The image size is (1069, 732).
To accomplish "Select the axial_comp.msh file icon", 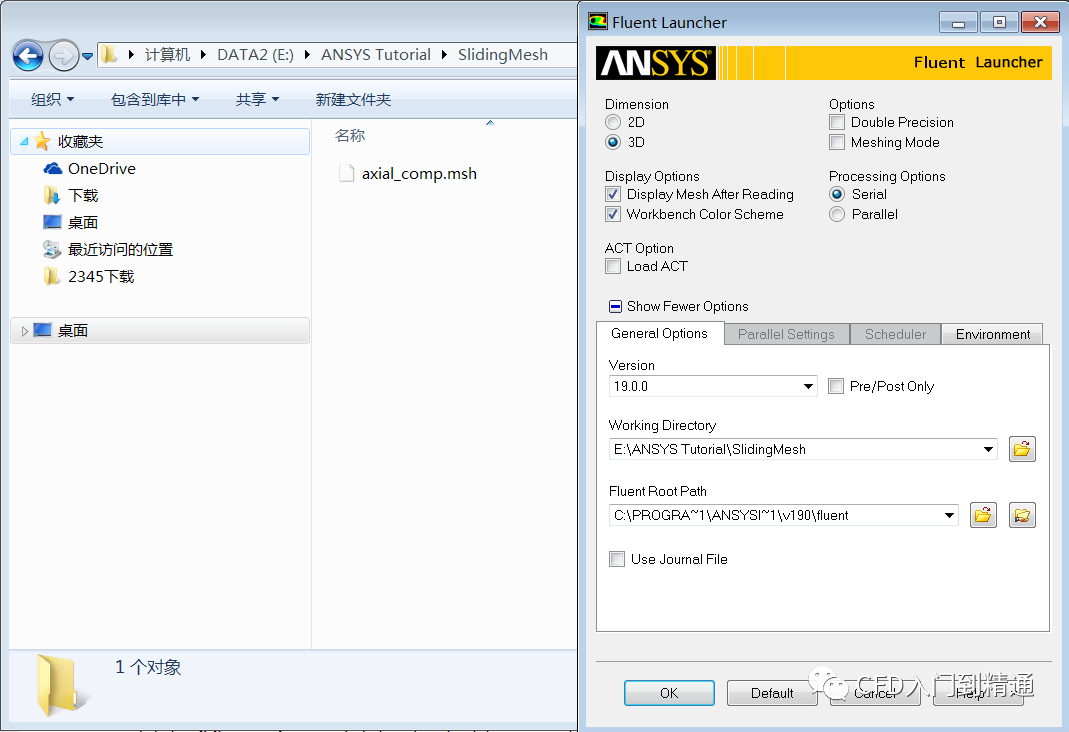I will [x=346, y=173].
